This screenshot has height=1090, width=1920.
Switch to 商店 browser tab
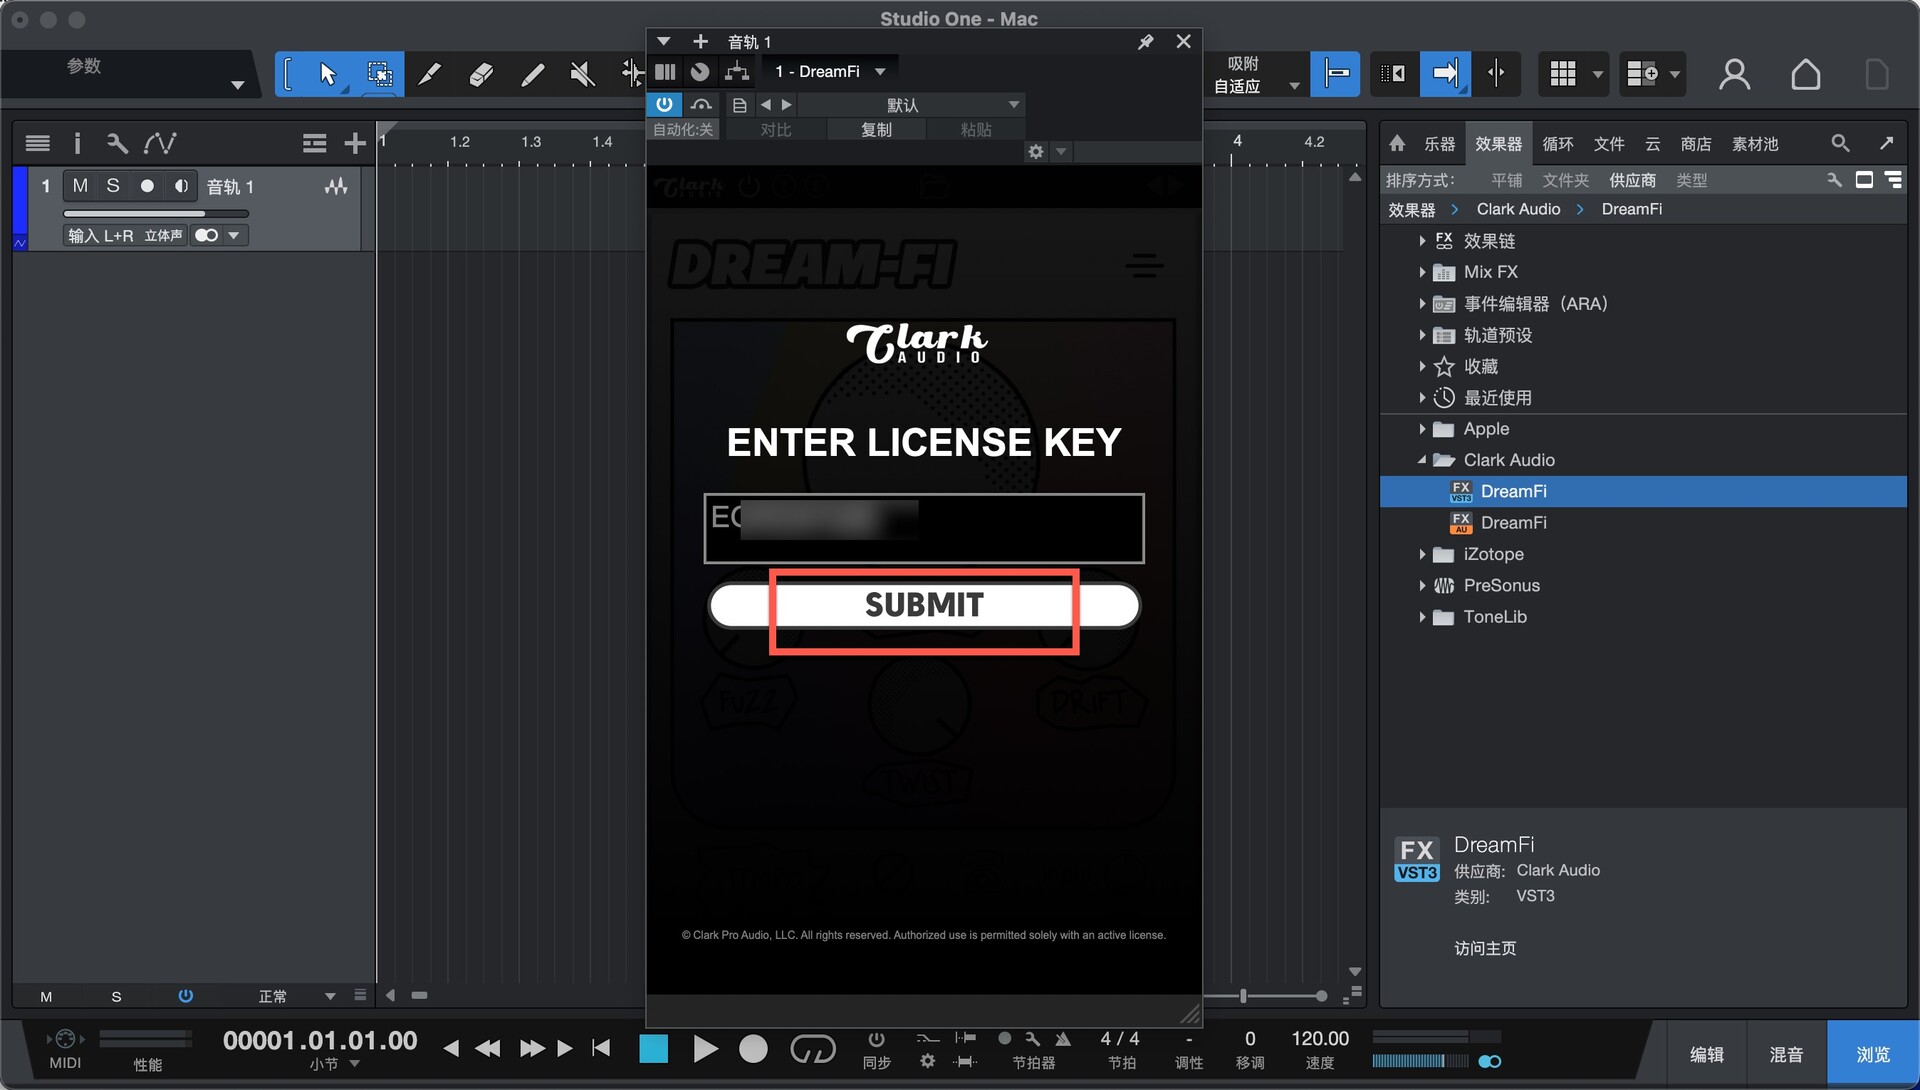(1695, 144)
